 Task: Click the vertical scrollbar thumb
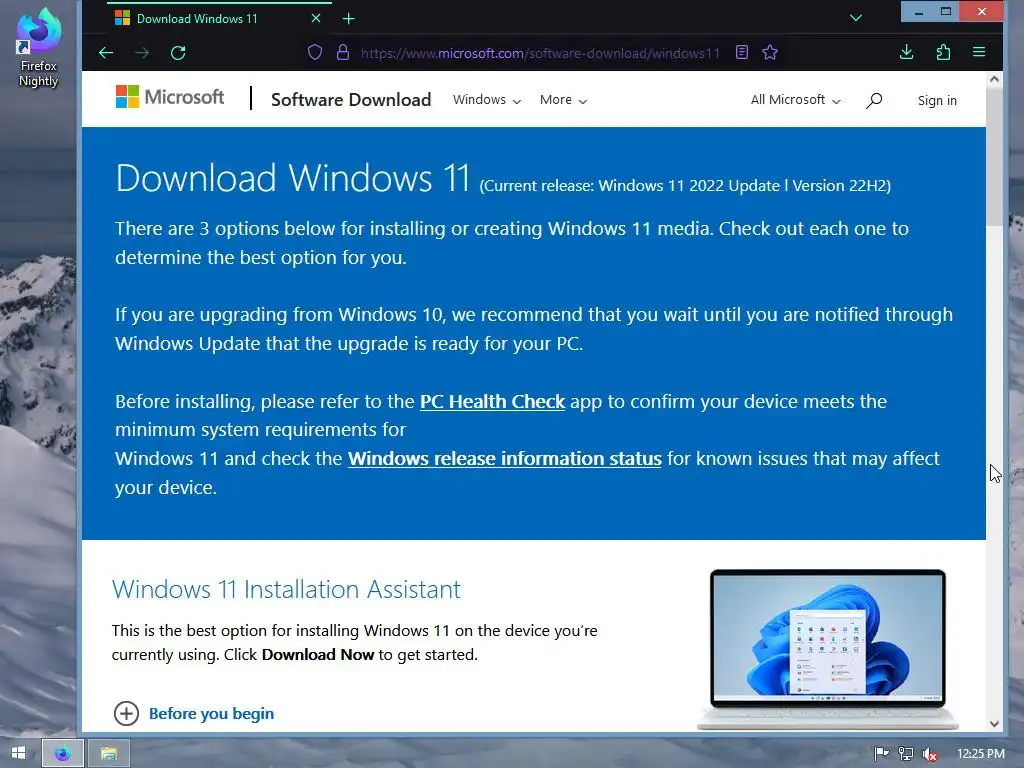(x=994, y=157)
